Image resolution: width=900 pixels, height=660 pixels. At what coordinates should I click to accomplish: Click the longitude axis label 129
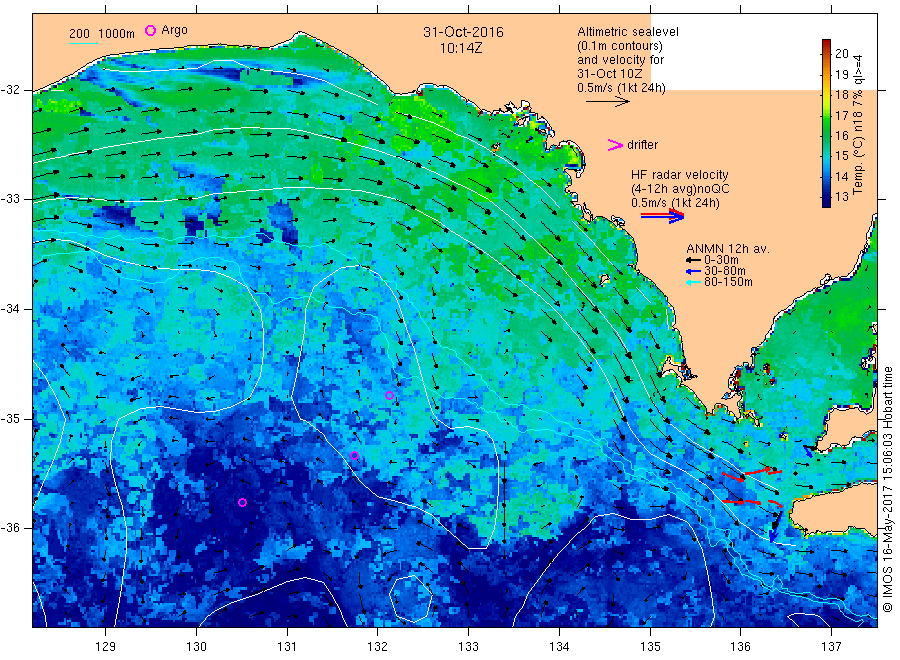pyautogui.click(x=106, y=647)
